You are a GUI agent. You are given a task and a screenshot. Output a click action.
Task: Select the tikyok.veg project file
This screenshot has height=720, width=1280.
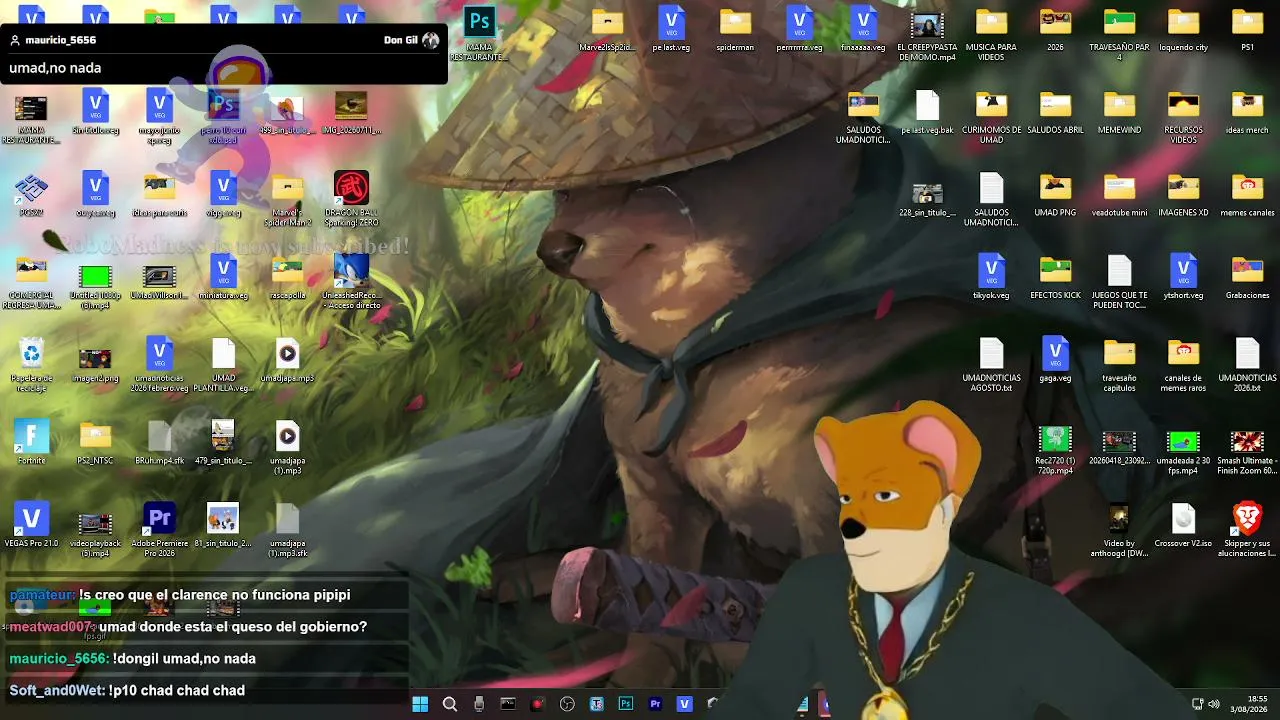(991, 276)
